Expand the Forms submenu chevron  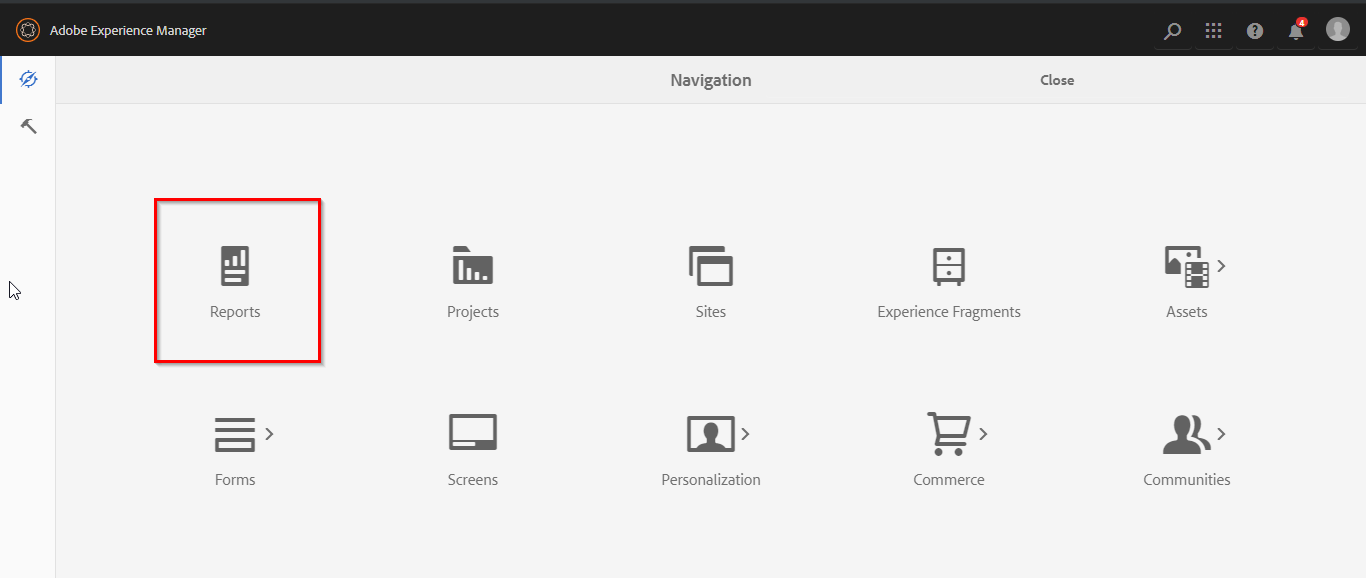click(269, 434)
